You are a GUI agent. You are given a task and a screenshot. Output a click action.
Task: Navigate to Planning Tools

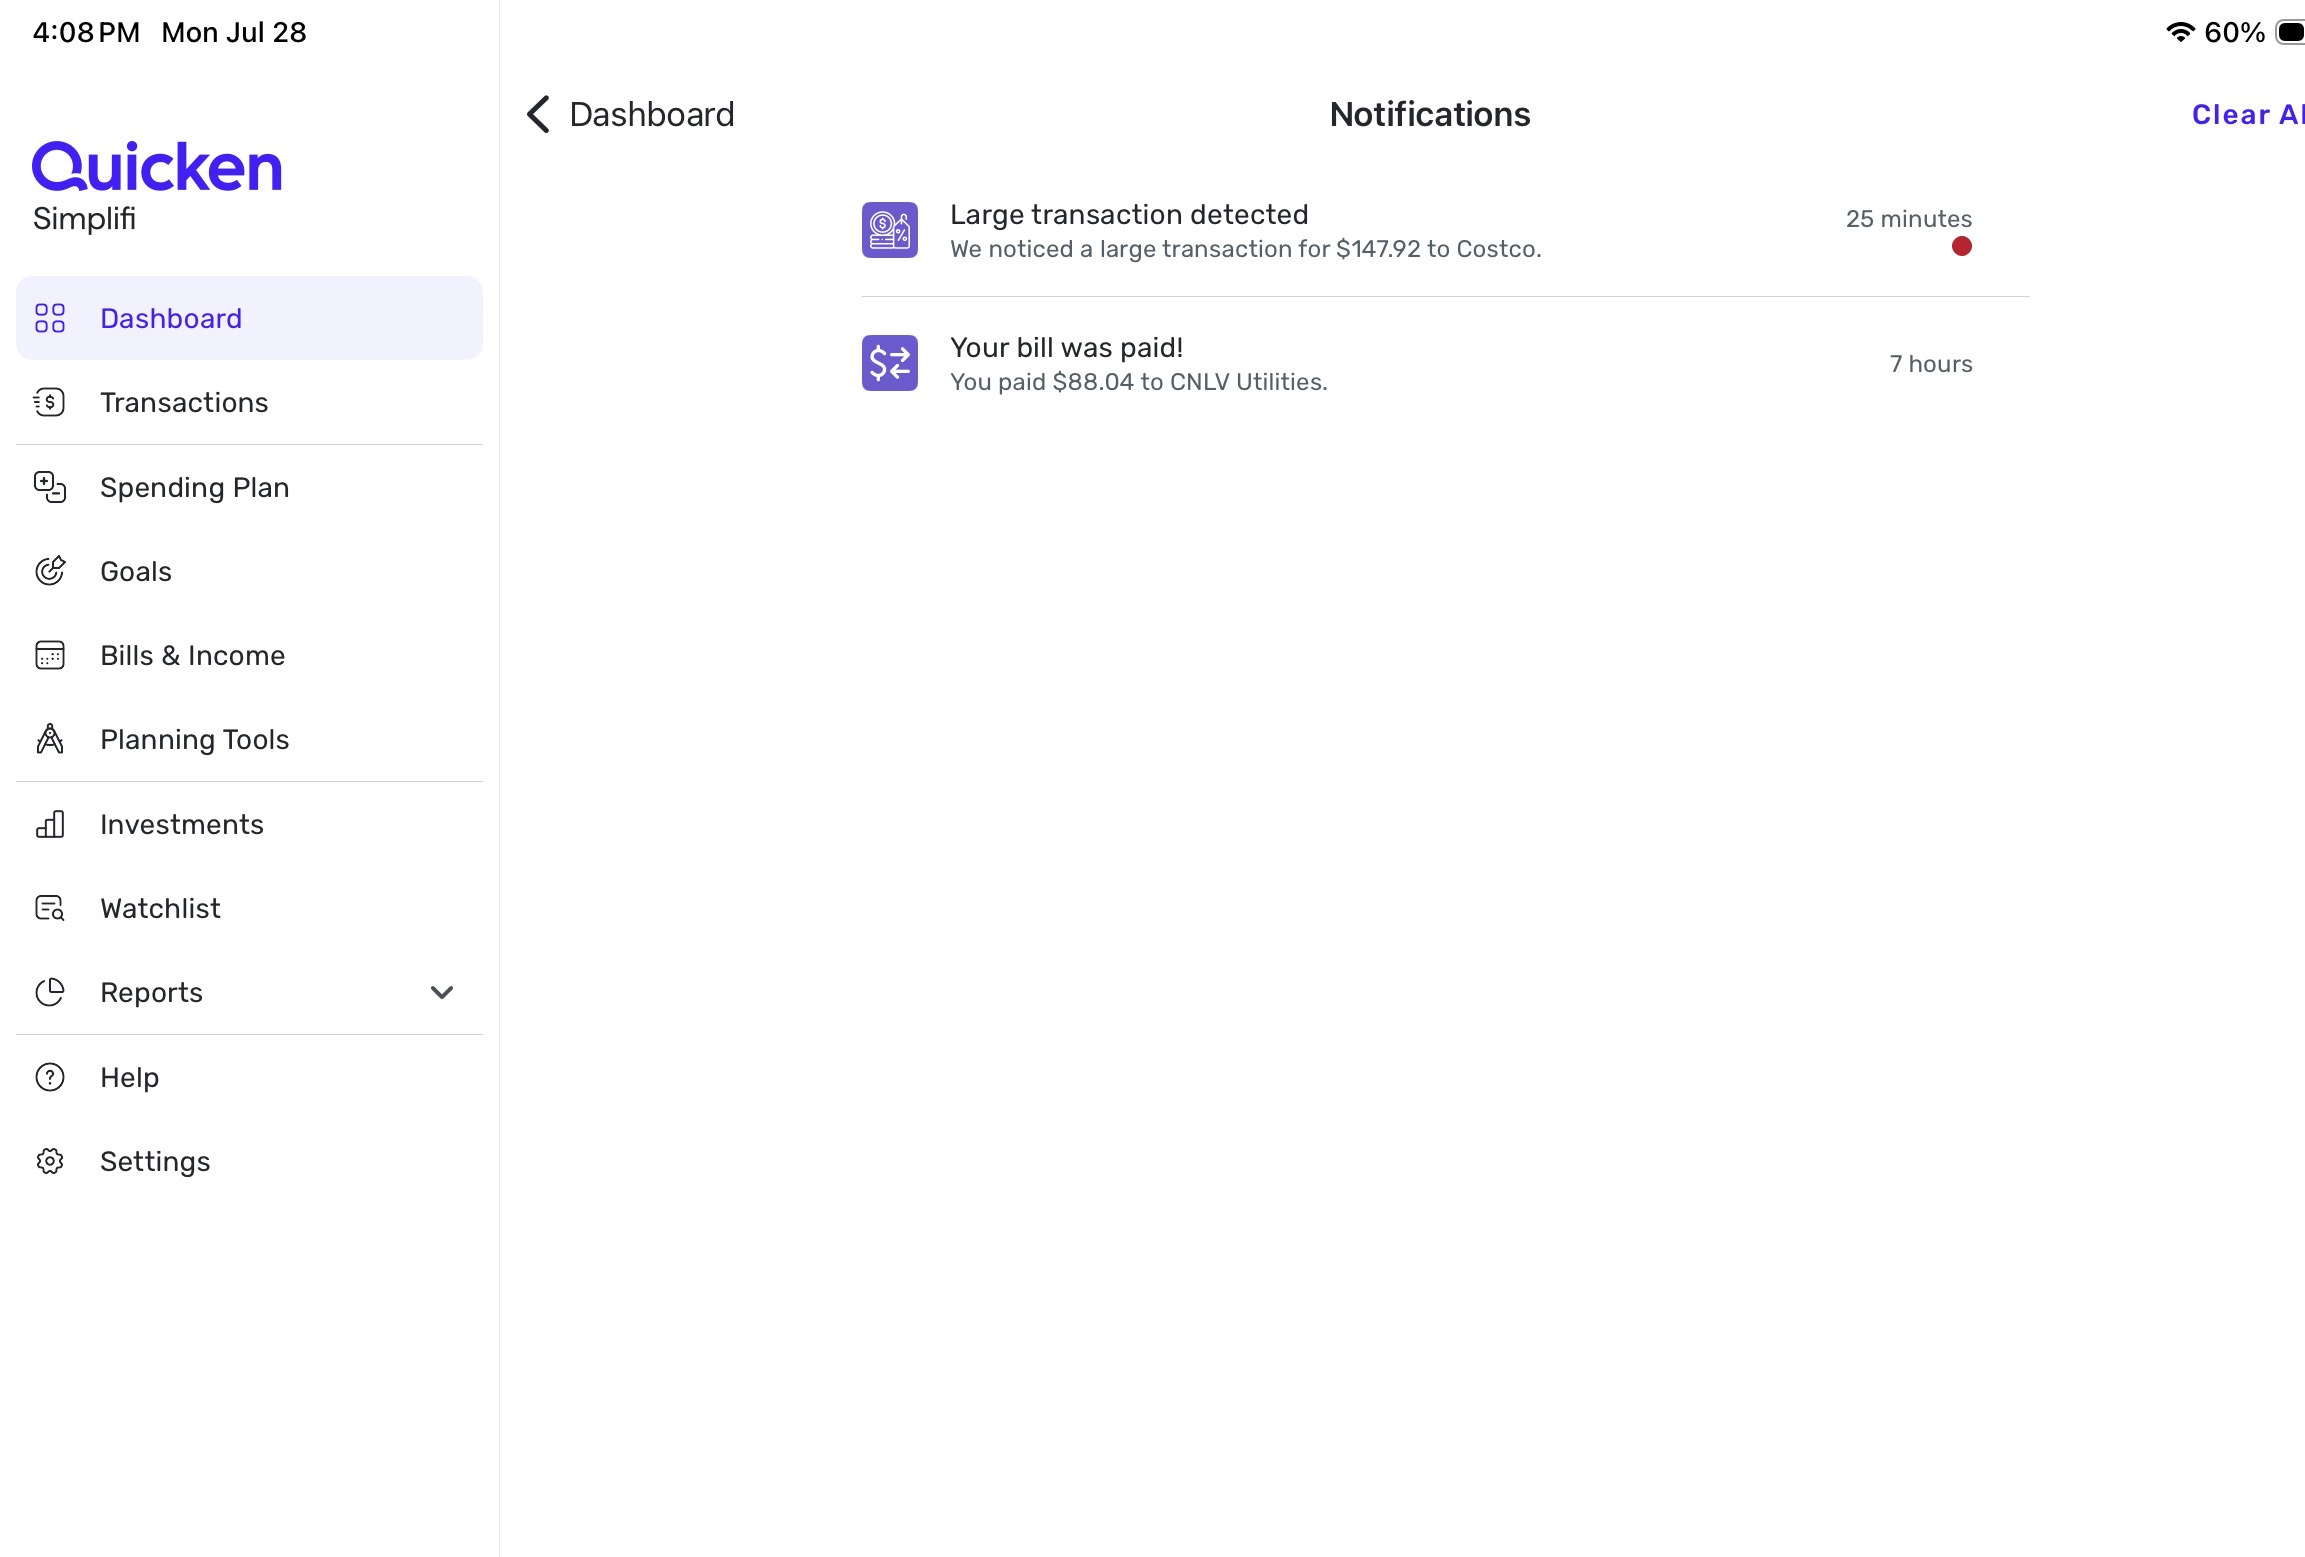(249, 739)
